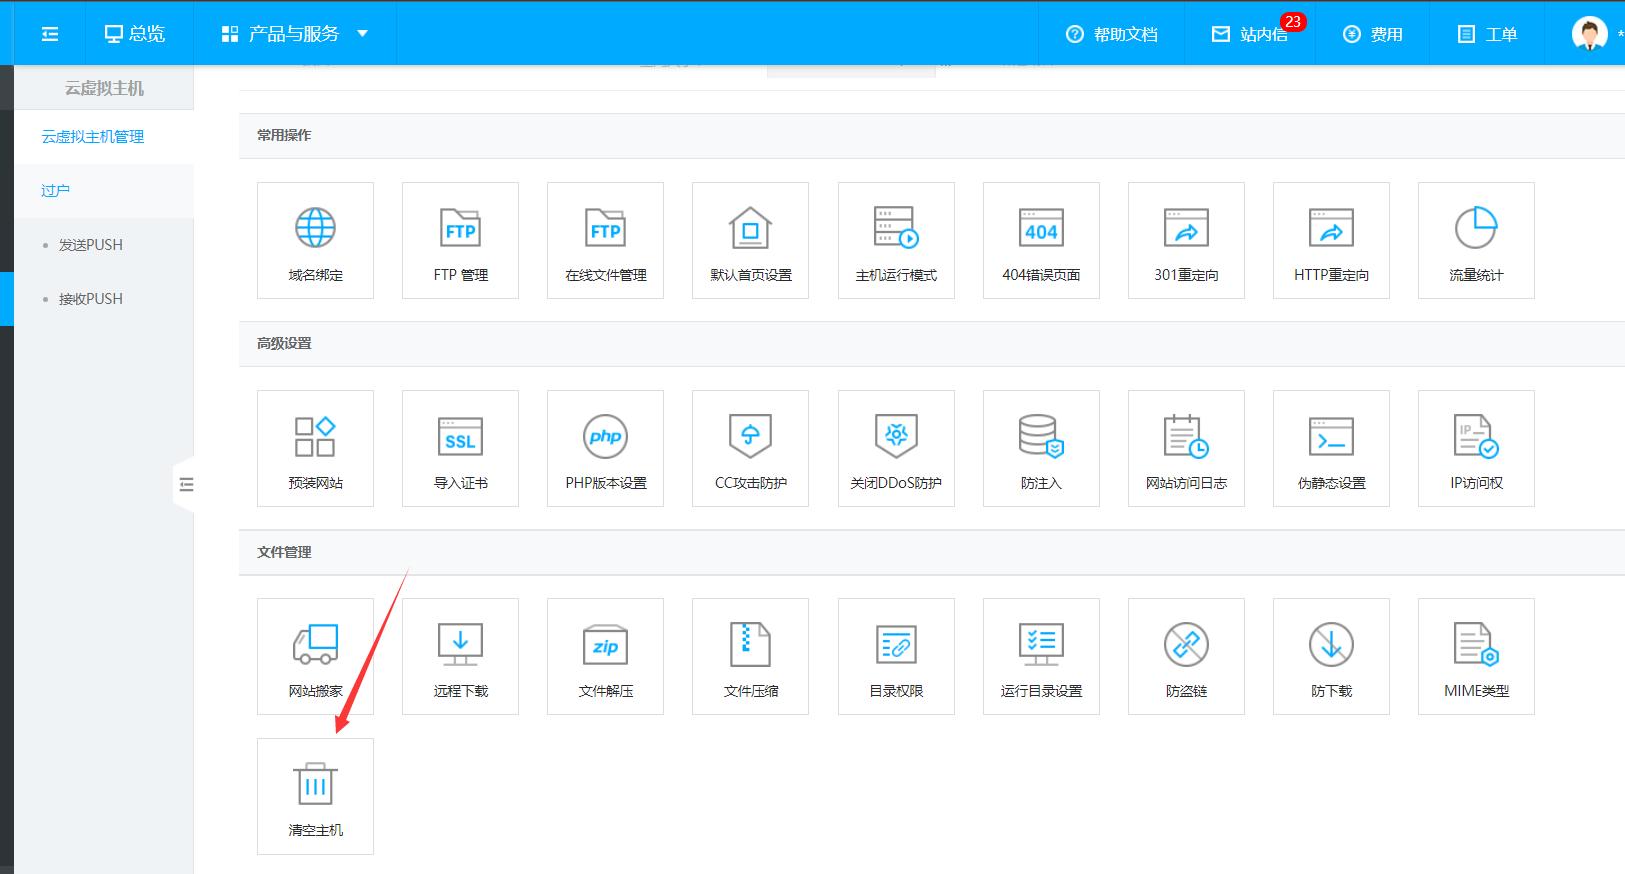This screenshot has width=1625, height=874.
Task: Open 导入证书 SSL icon
Action: pos(460,437)
